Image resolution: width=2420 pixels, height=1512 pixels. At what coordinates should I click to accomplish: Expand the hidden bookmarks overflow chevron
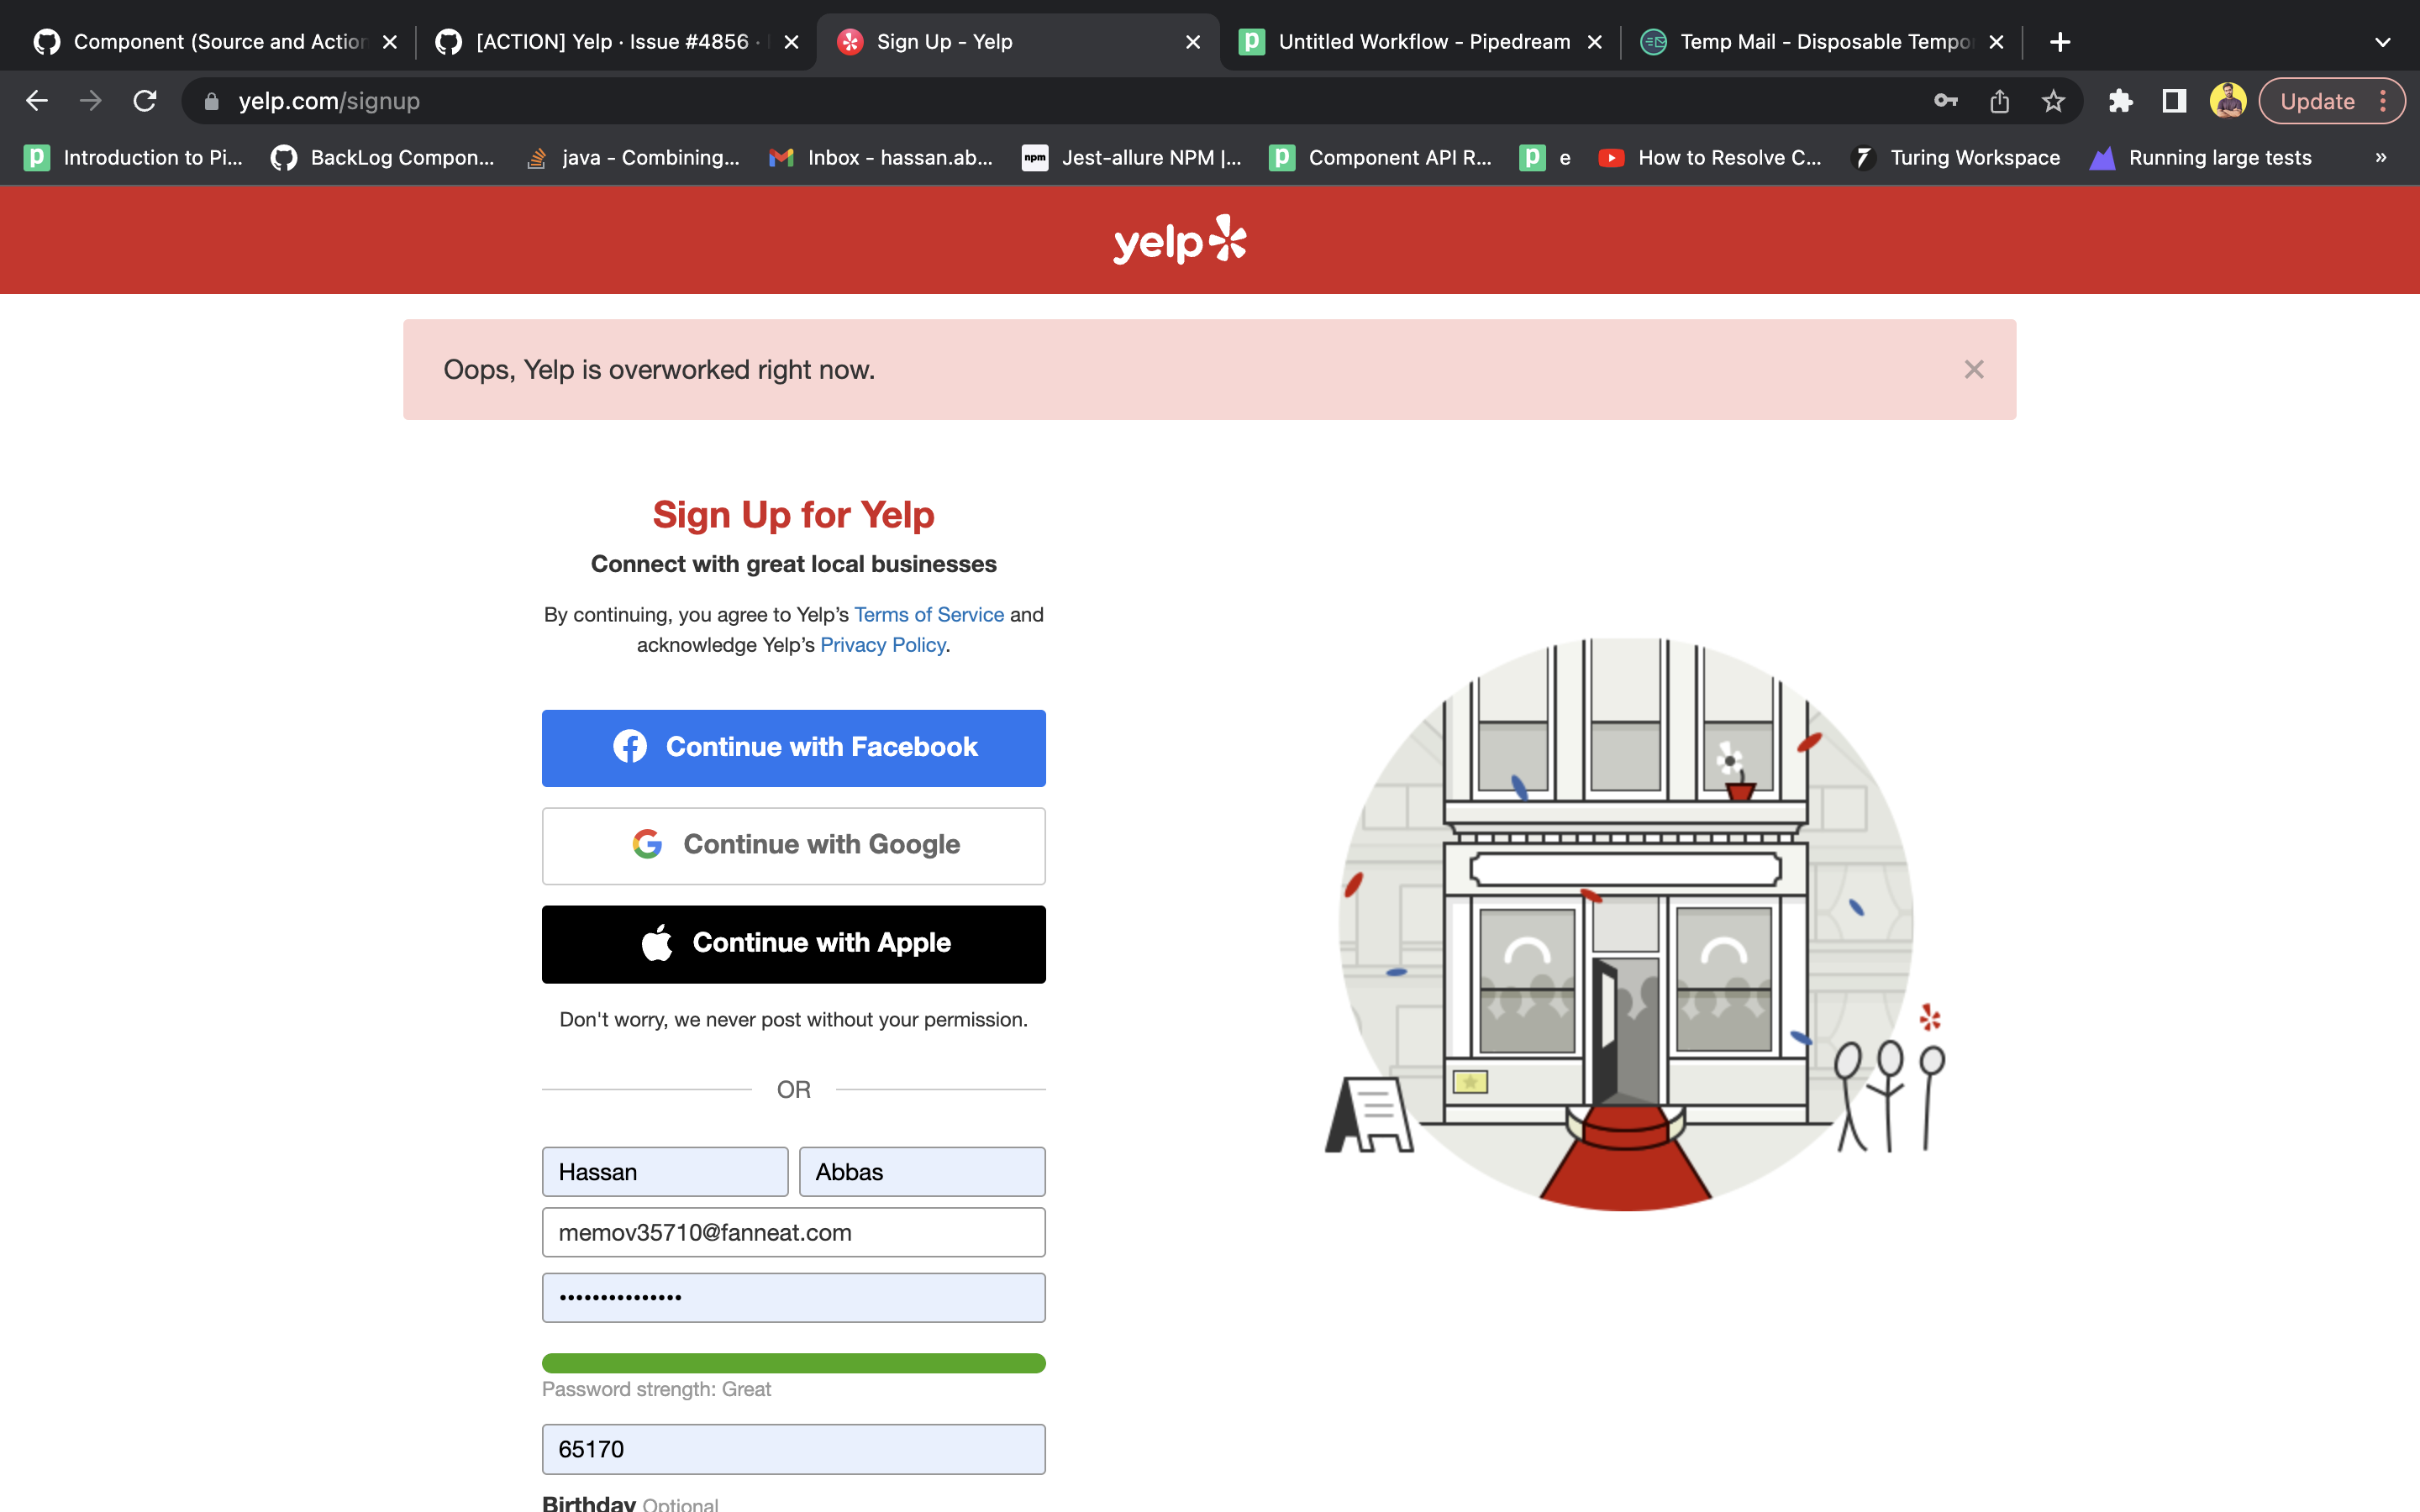click(x=2381, y=157)
